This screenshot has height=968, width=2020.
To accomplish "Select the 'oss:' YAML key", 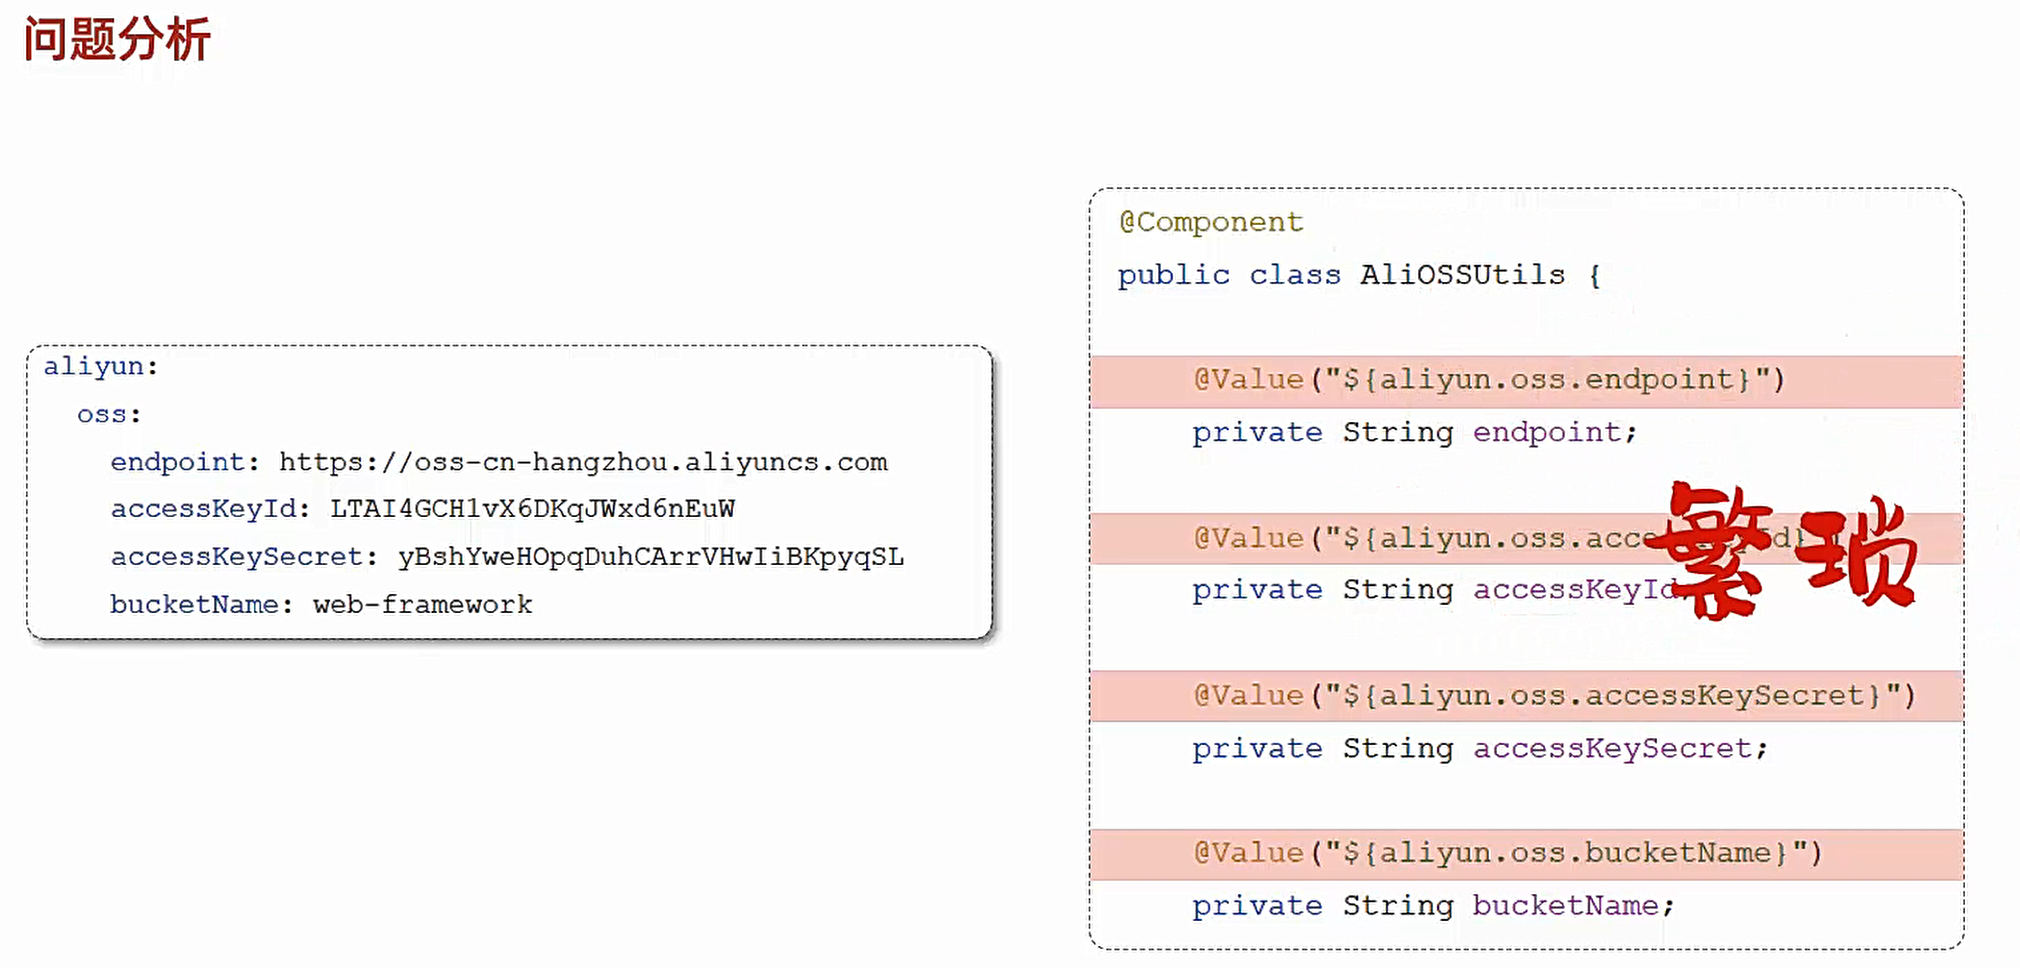I will [109, 414].
